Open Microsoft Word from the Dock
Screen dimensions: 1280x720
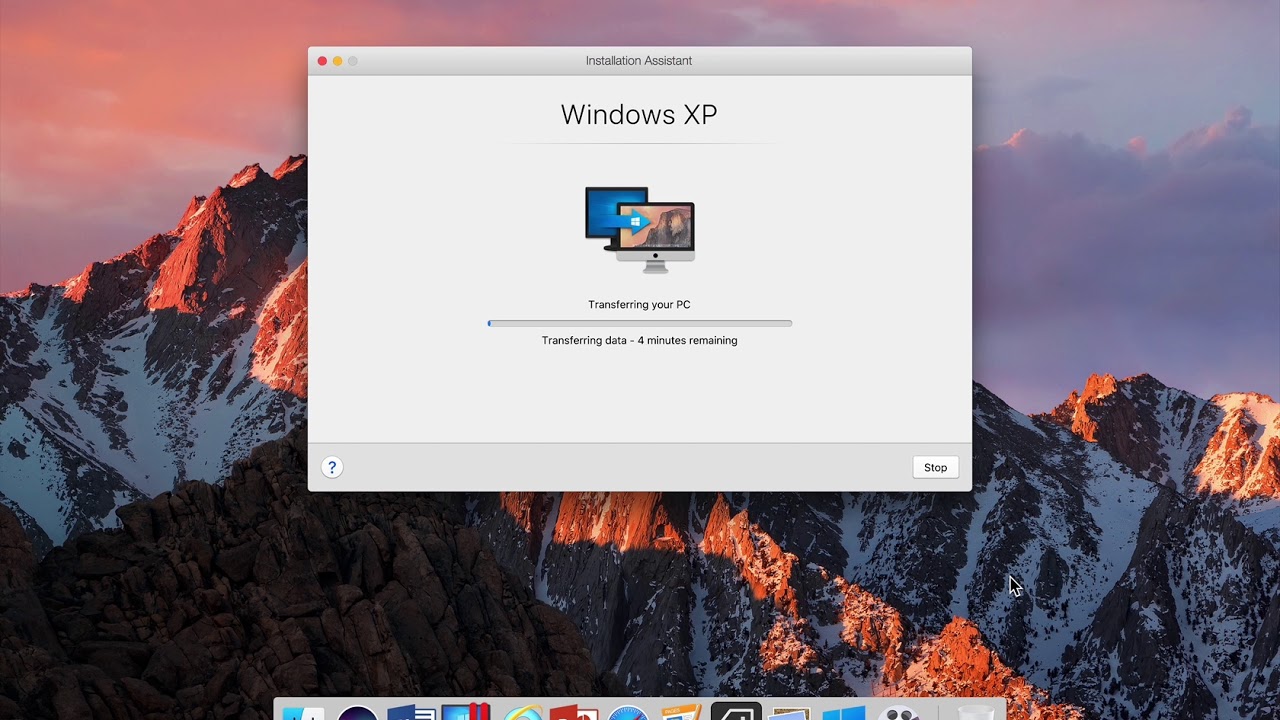click(x=411, y=713)
